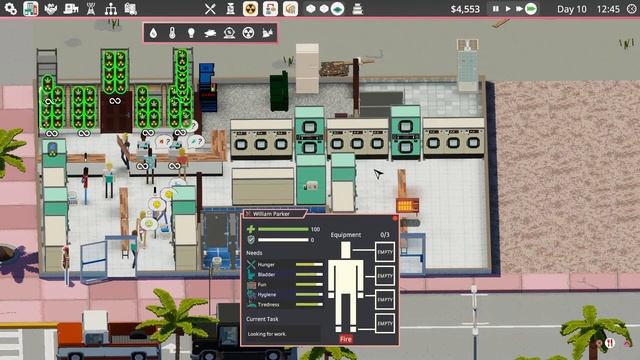Select the green fastest speed button
This screenshot has height=360, width=640.
pos(531,9)
